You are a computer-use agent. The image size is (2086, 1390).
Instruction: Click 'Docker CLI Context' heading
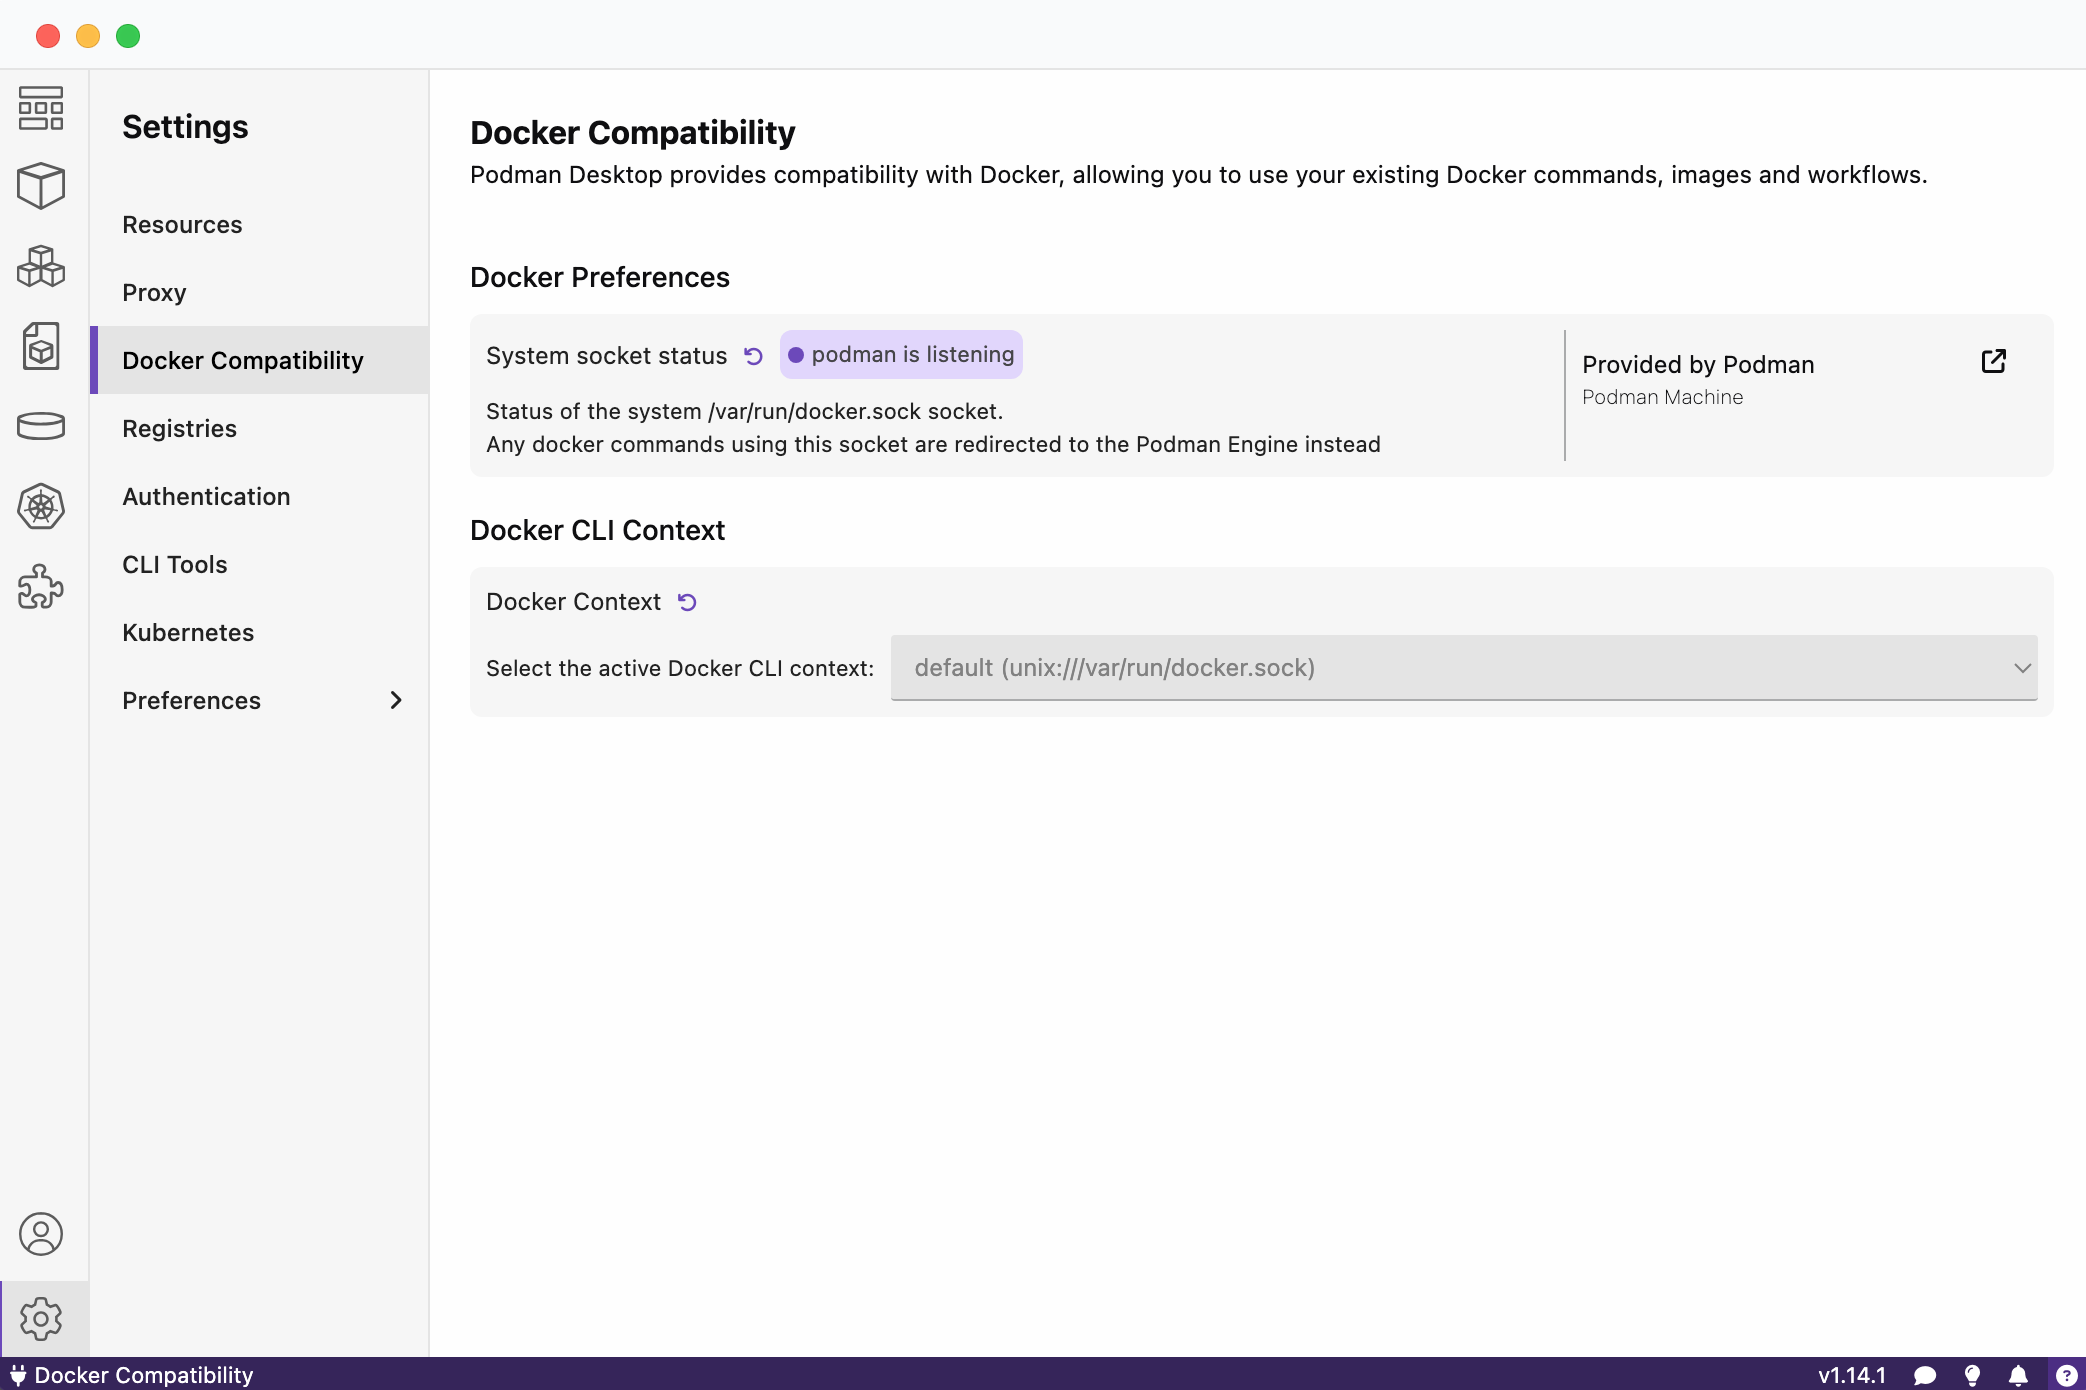pos(597,530)
